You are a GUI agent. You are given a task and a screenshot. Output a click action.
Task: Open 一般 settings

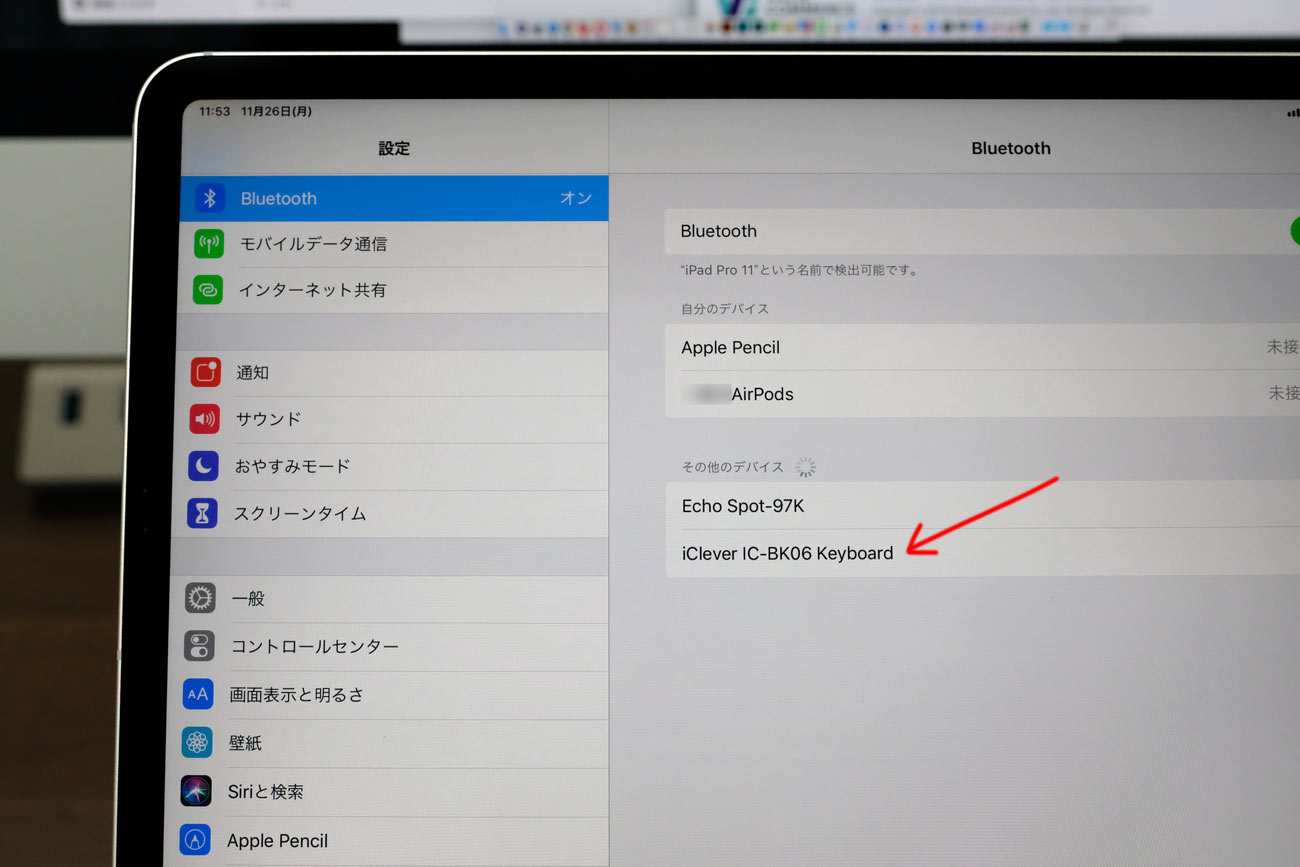pyautogui.click(x=387, y=598)
